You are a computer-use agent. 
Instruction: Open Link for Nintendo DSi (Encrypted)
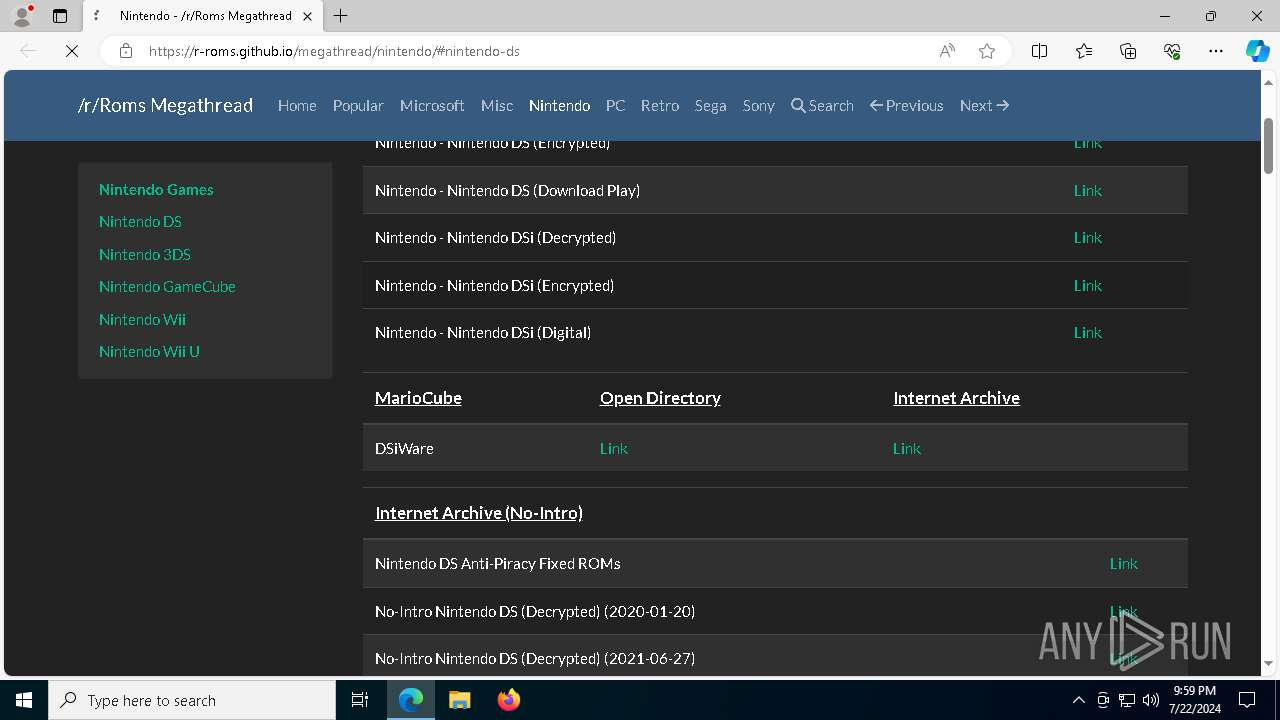pyautogui.click(x=1088, y=285)
